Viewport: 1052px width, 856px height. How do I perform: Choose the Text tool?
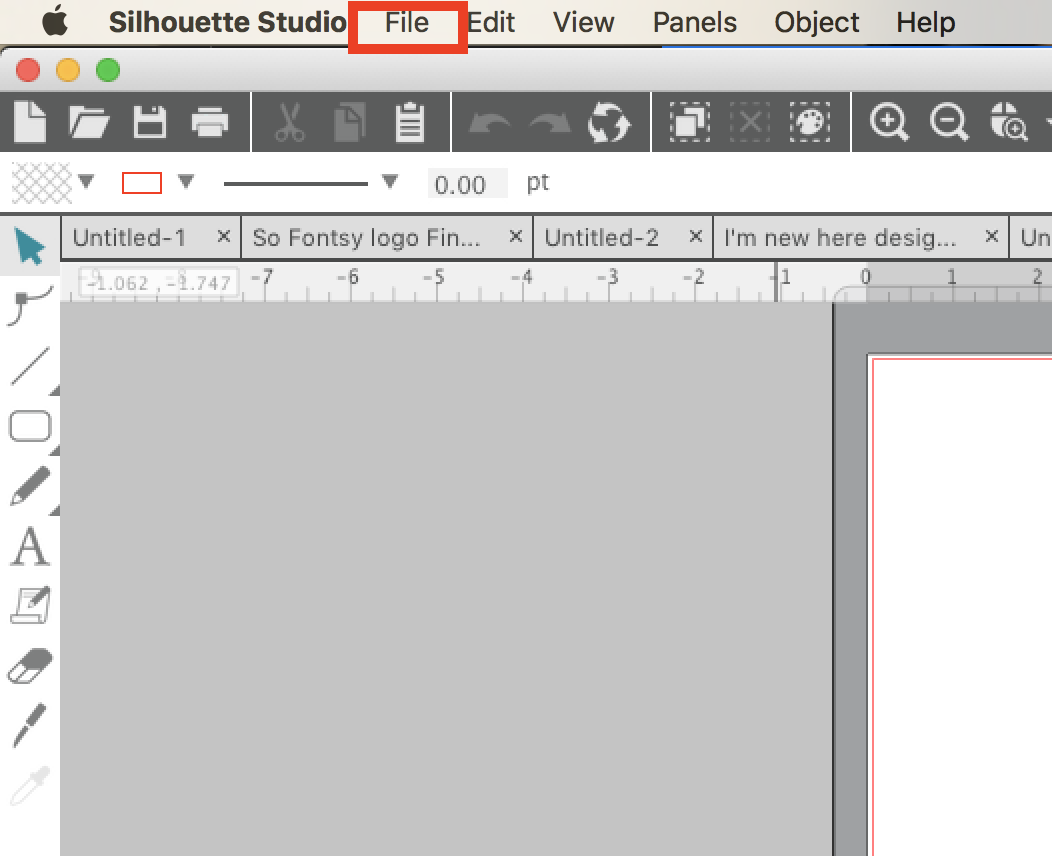[30, 546]
